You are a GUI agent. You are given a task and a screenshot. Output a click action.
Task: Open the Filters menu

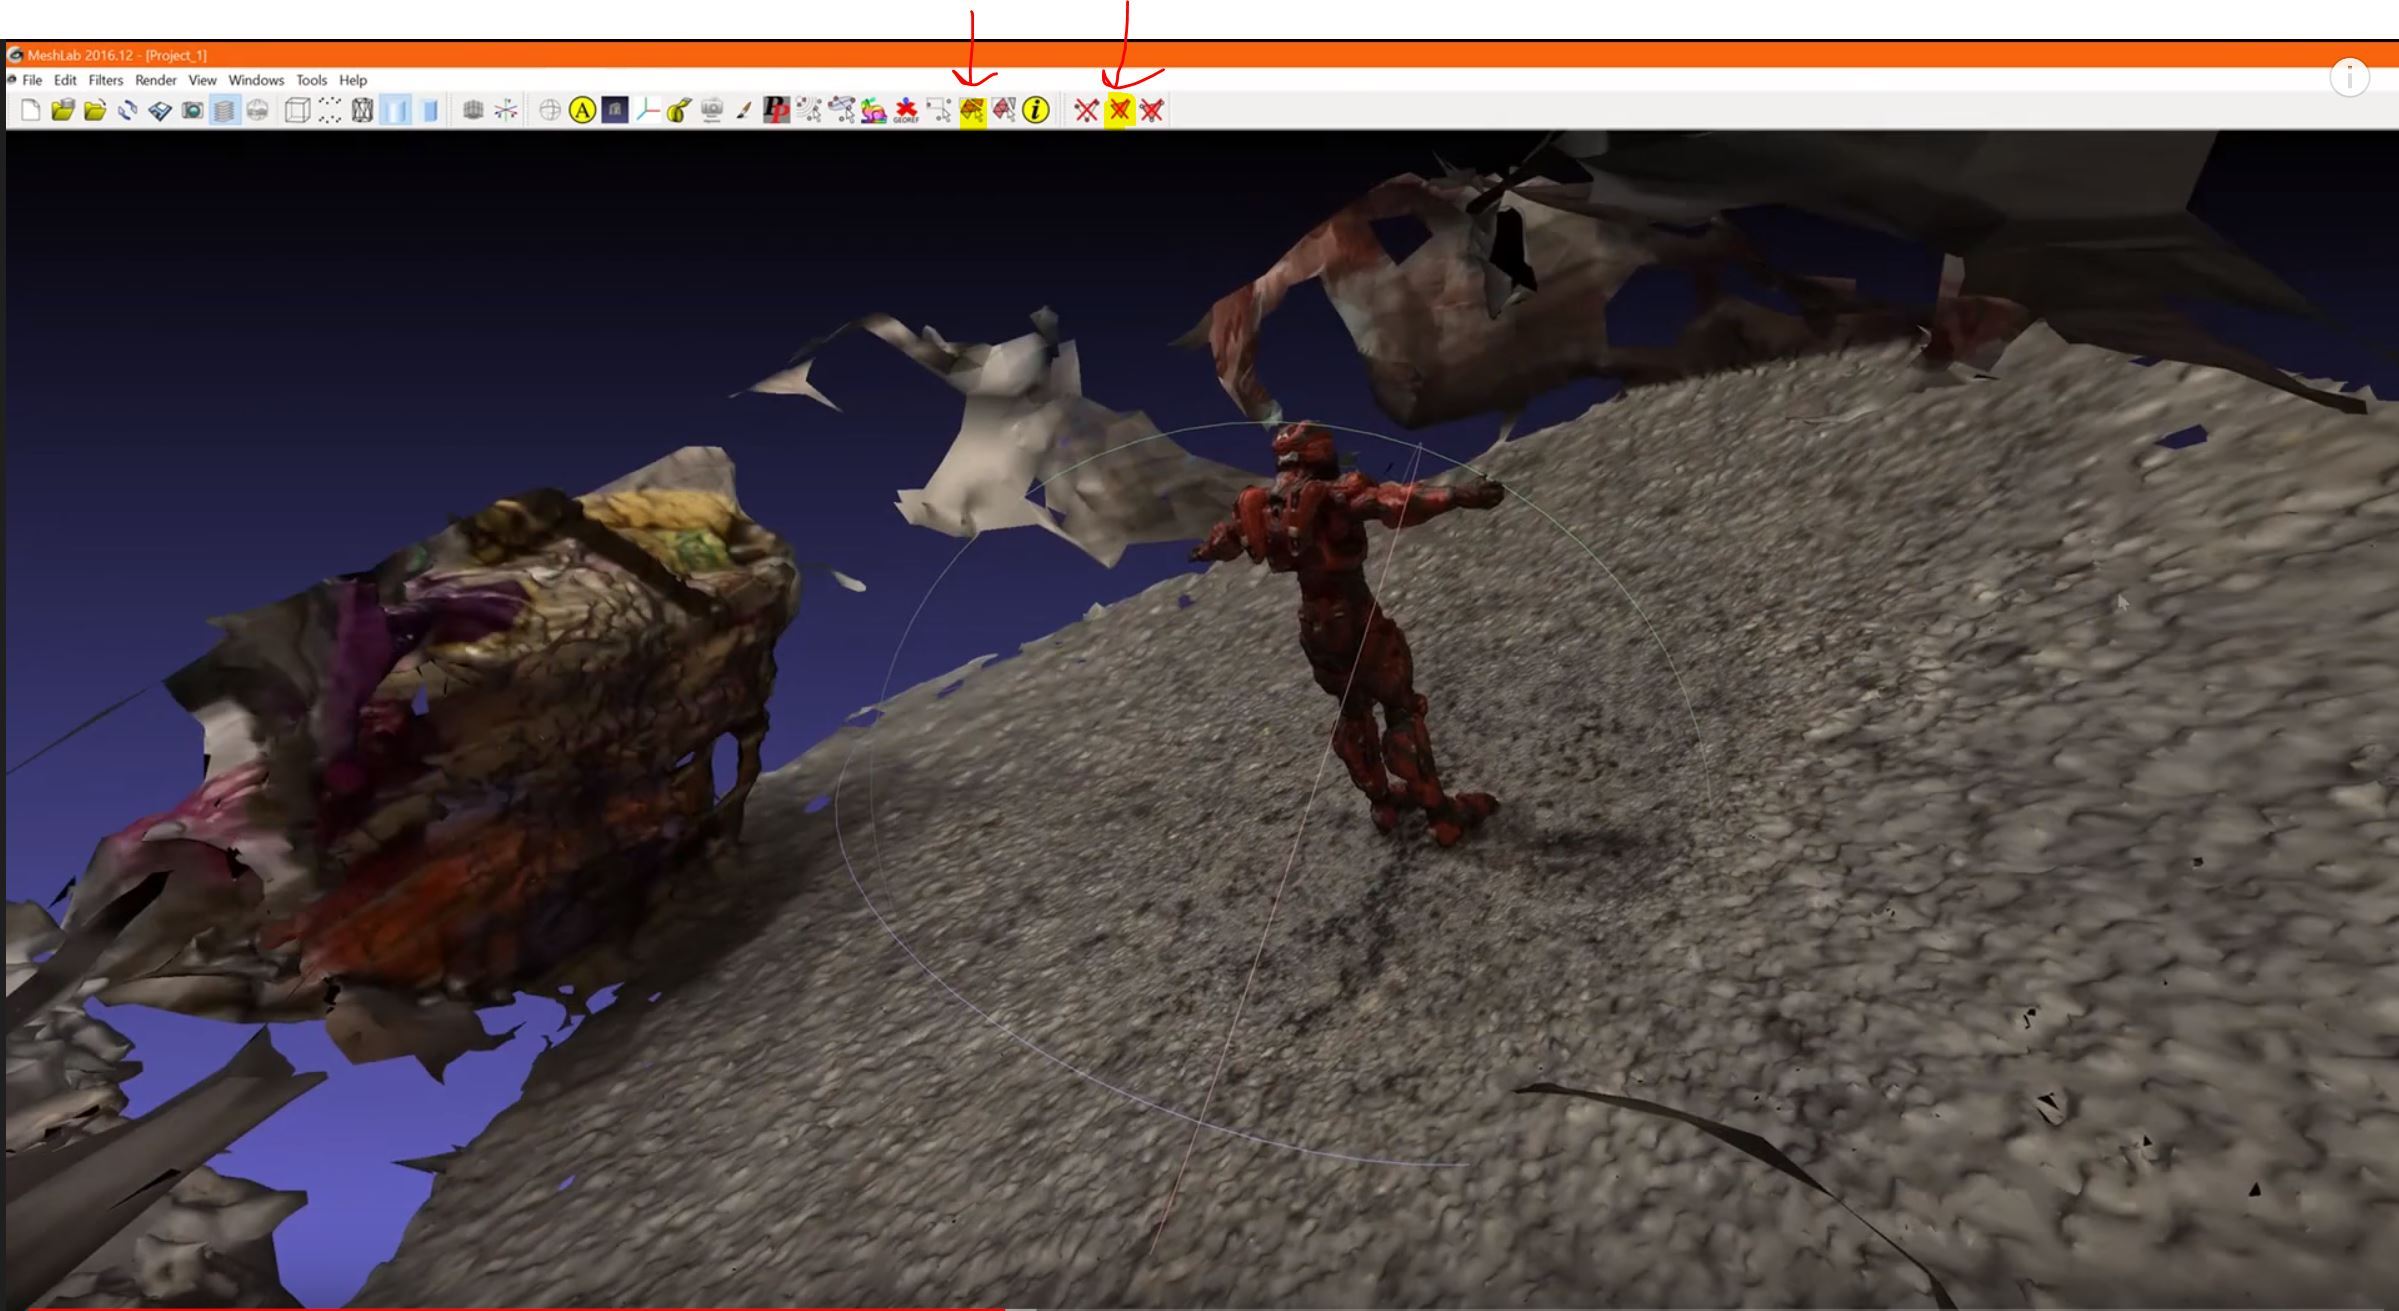point(105,80)
